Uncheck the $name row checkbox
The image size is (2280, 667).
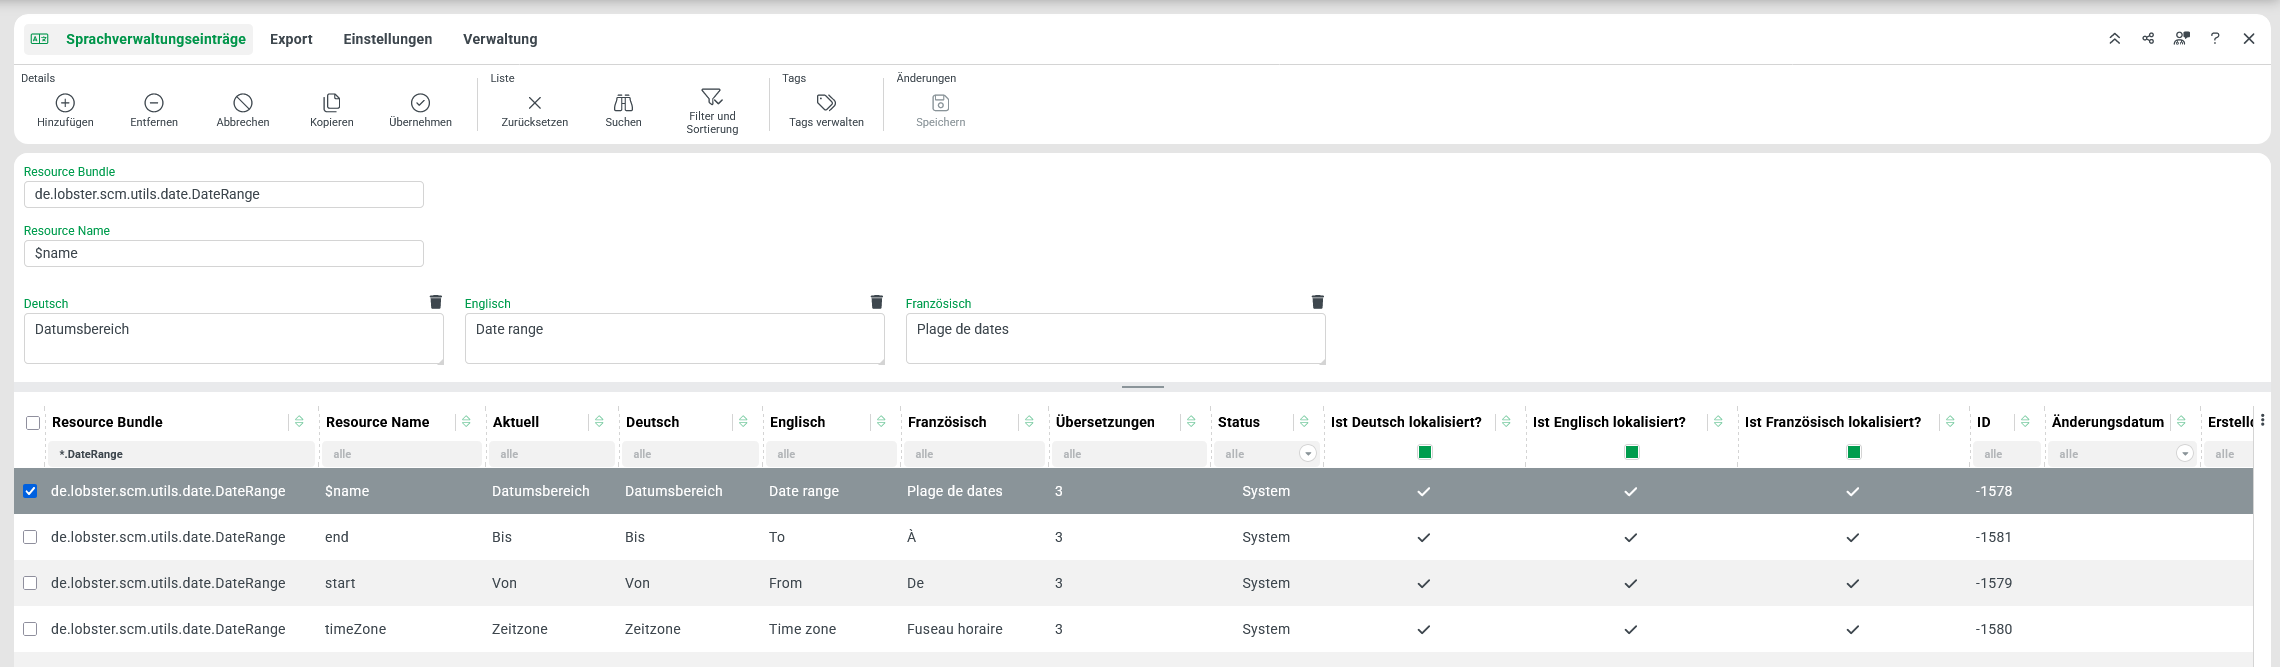click(30, 491)
